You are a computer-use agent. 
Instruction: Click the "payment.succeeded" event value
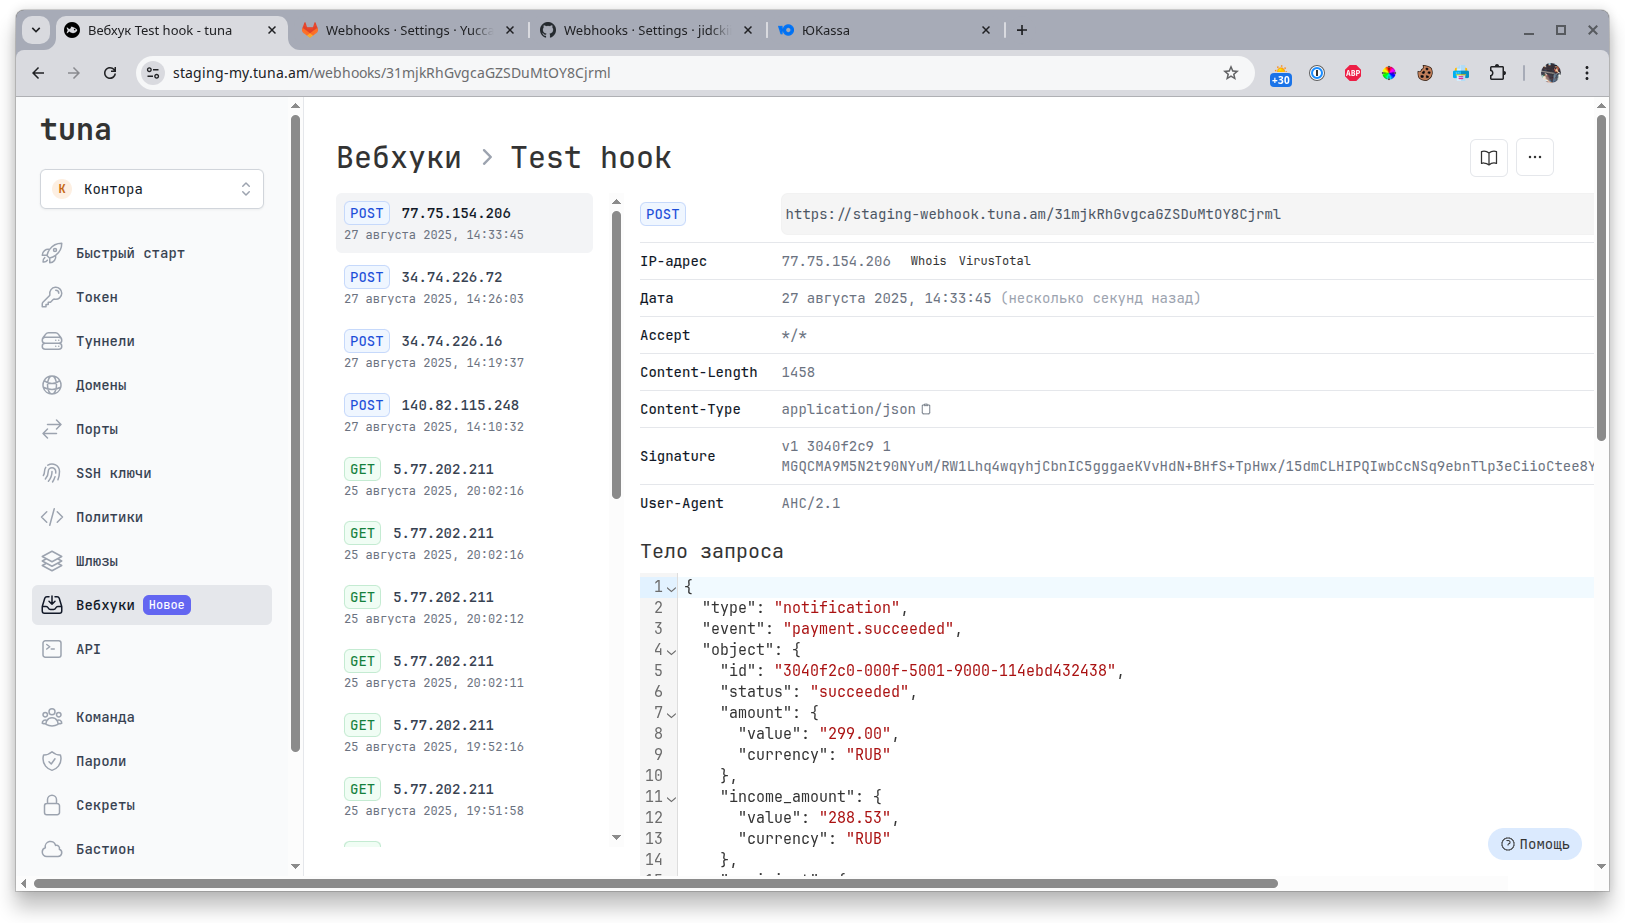tap(868, 629)
